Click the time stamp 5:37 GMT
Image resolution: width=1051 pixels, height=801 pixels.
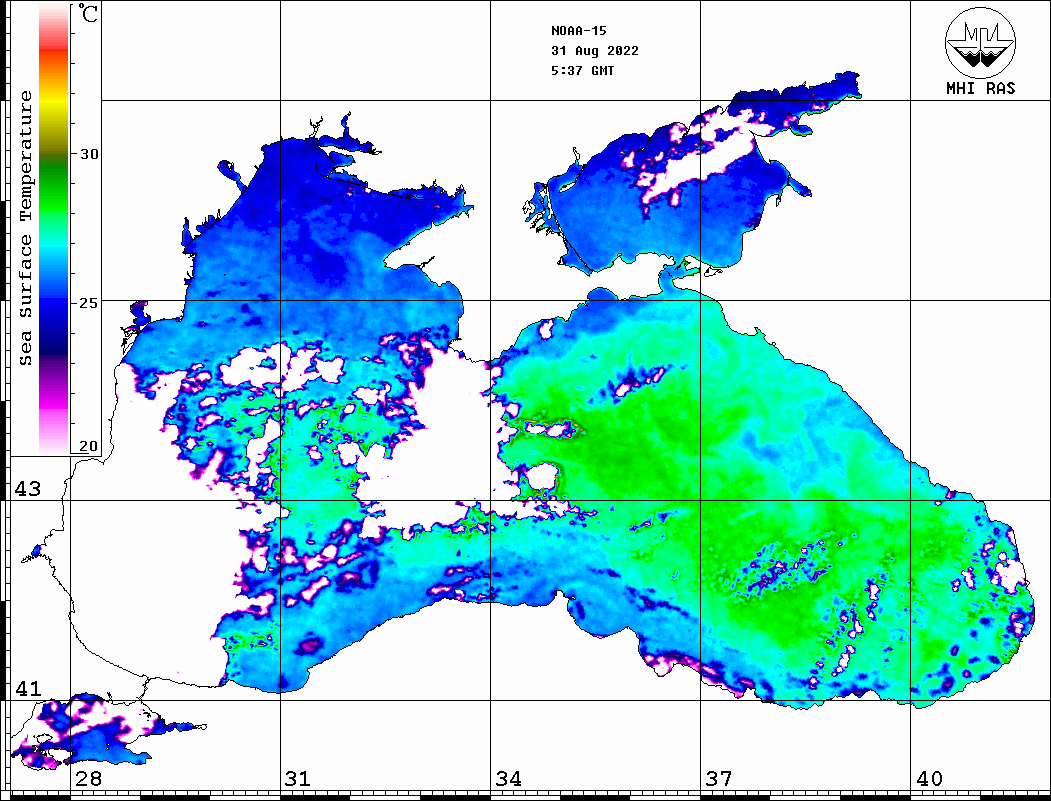(x=582, y=70)
